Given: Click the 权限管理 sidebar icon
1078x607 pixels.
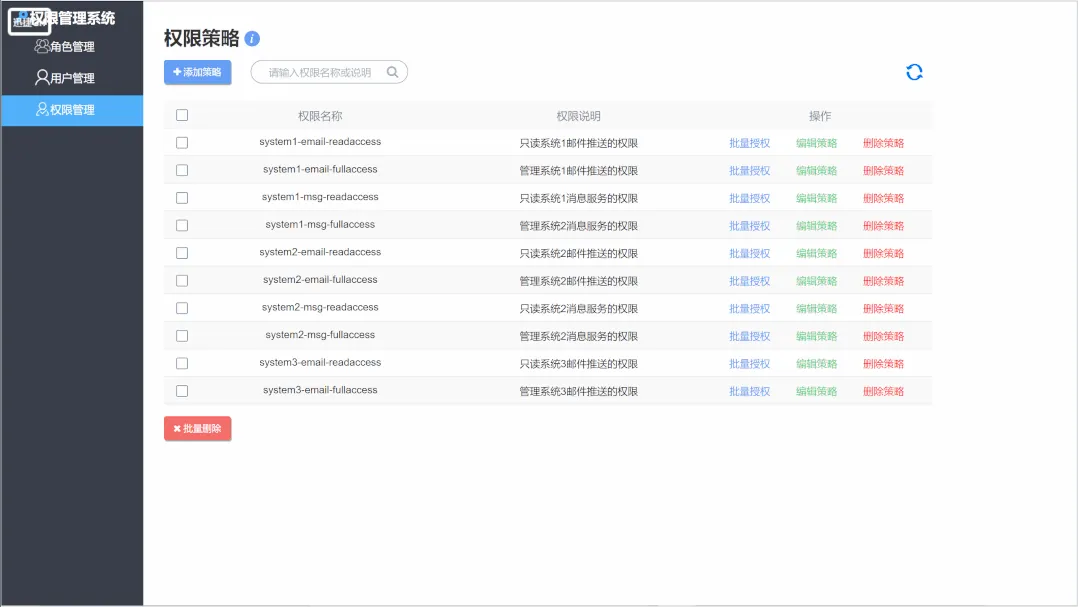Looking at the screenshot, I should click(42, 109).
